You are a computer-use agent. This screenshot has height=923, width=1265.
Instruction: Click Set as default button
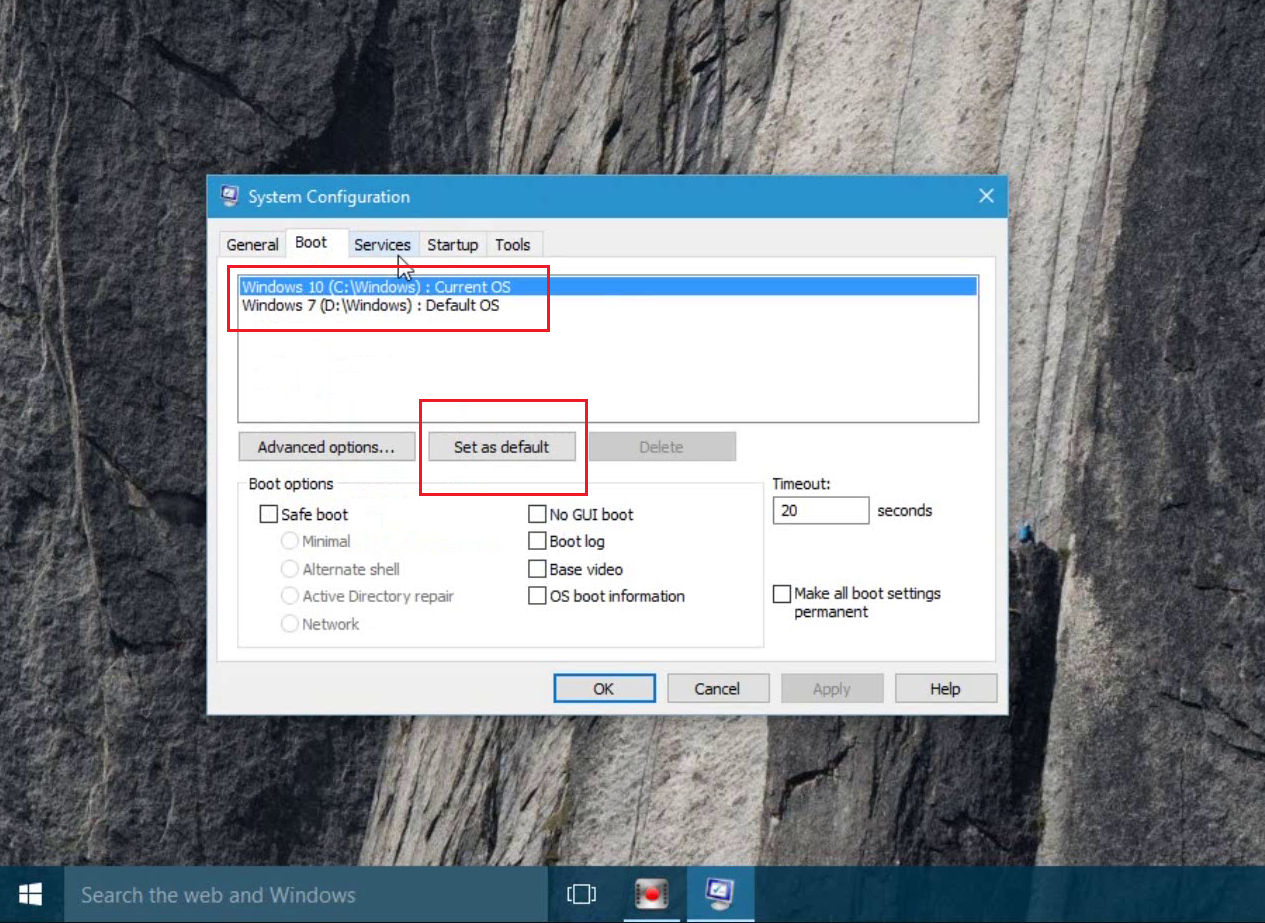pos(502,447)
